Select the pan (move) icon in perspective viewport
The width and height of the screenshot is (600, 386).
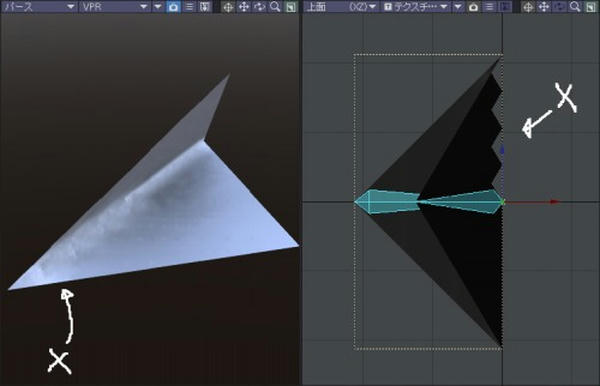click(x=244, y=7)
